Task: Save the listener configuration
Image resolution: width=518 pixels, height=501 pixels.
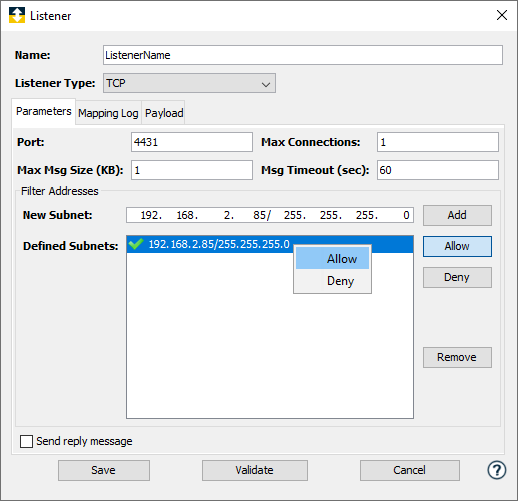Action: point(104,470)
